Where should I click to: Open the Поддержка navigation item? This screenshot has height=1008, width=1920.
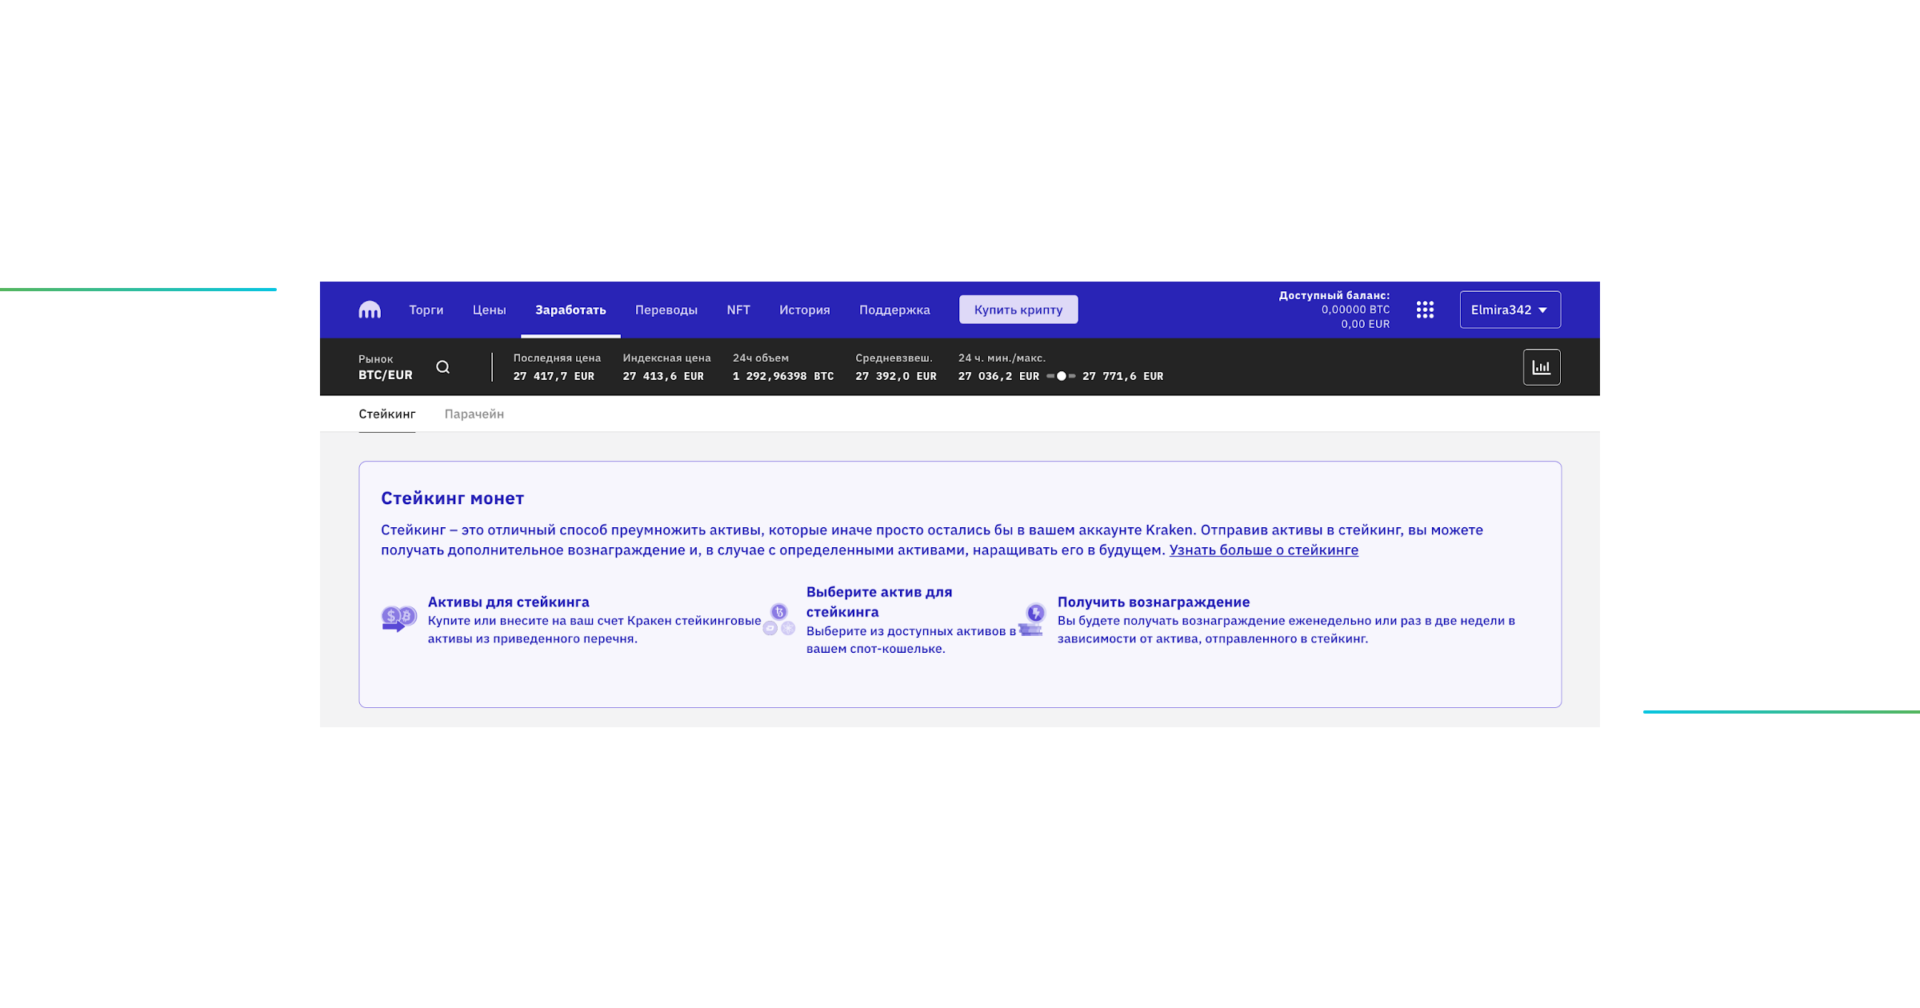tap(894, 310)
